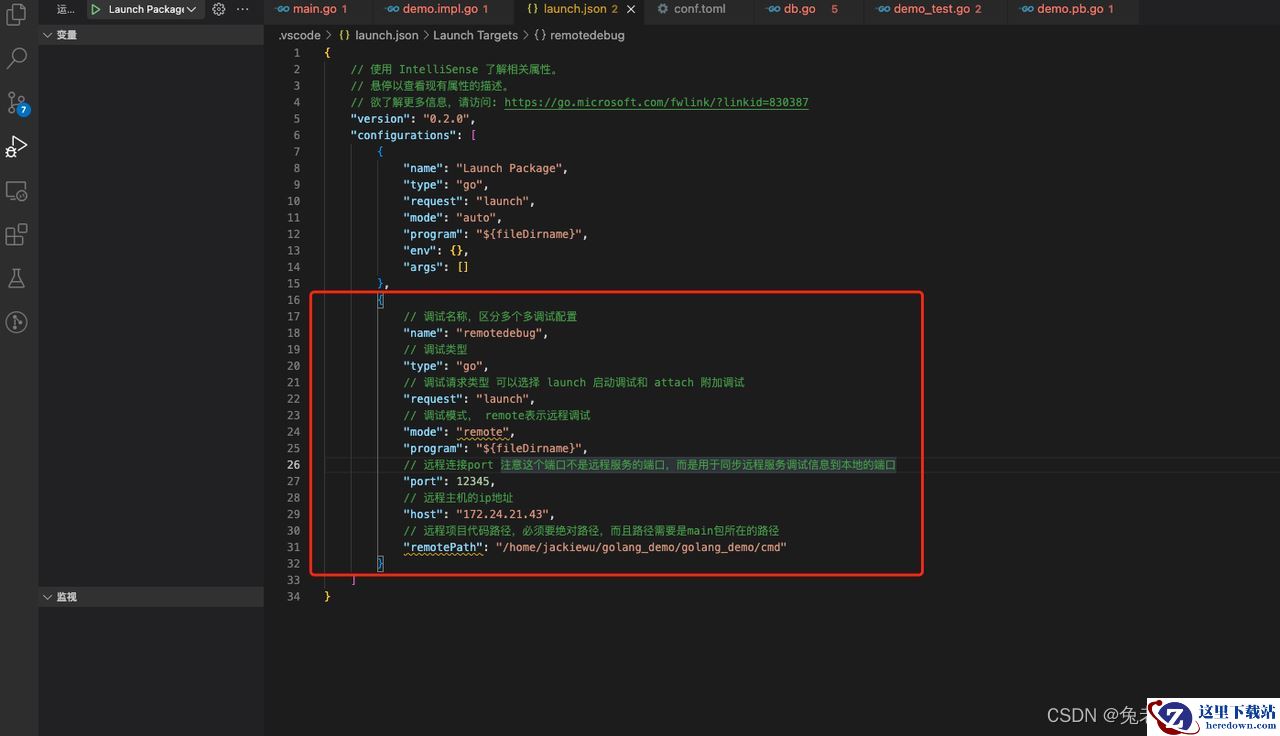Click the launch.json breadcrumb

tap(386, 35)
